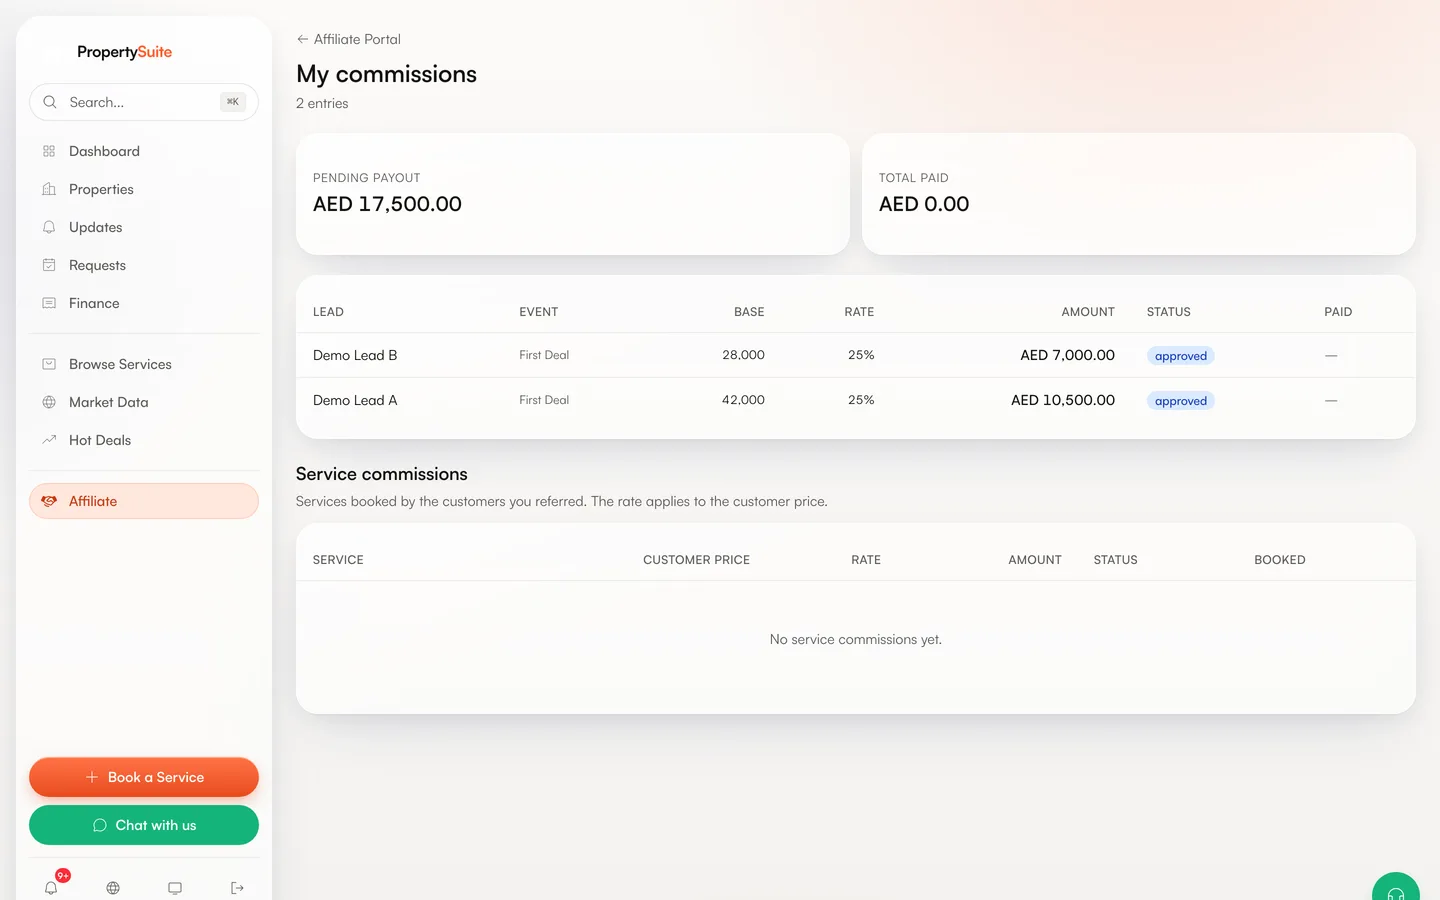Click the magnifier icon in search box
1440x900 pixels.
(50, 102)
